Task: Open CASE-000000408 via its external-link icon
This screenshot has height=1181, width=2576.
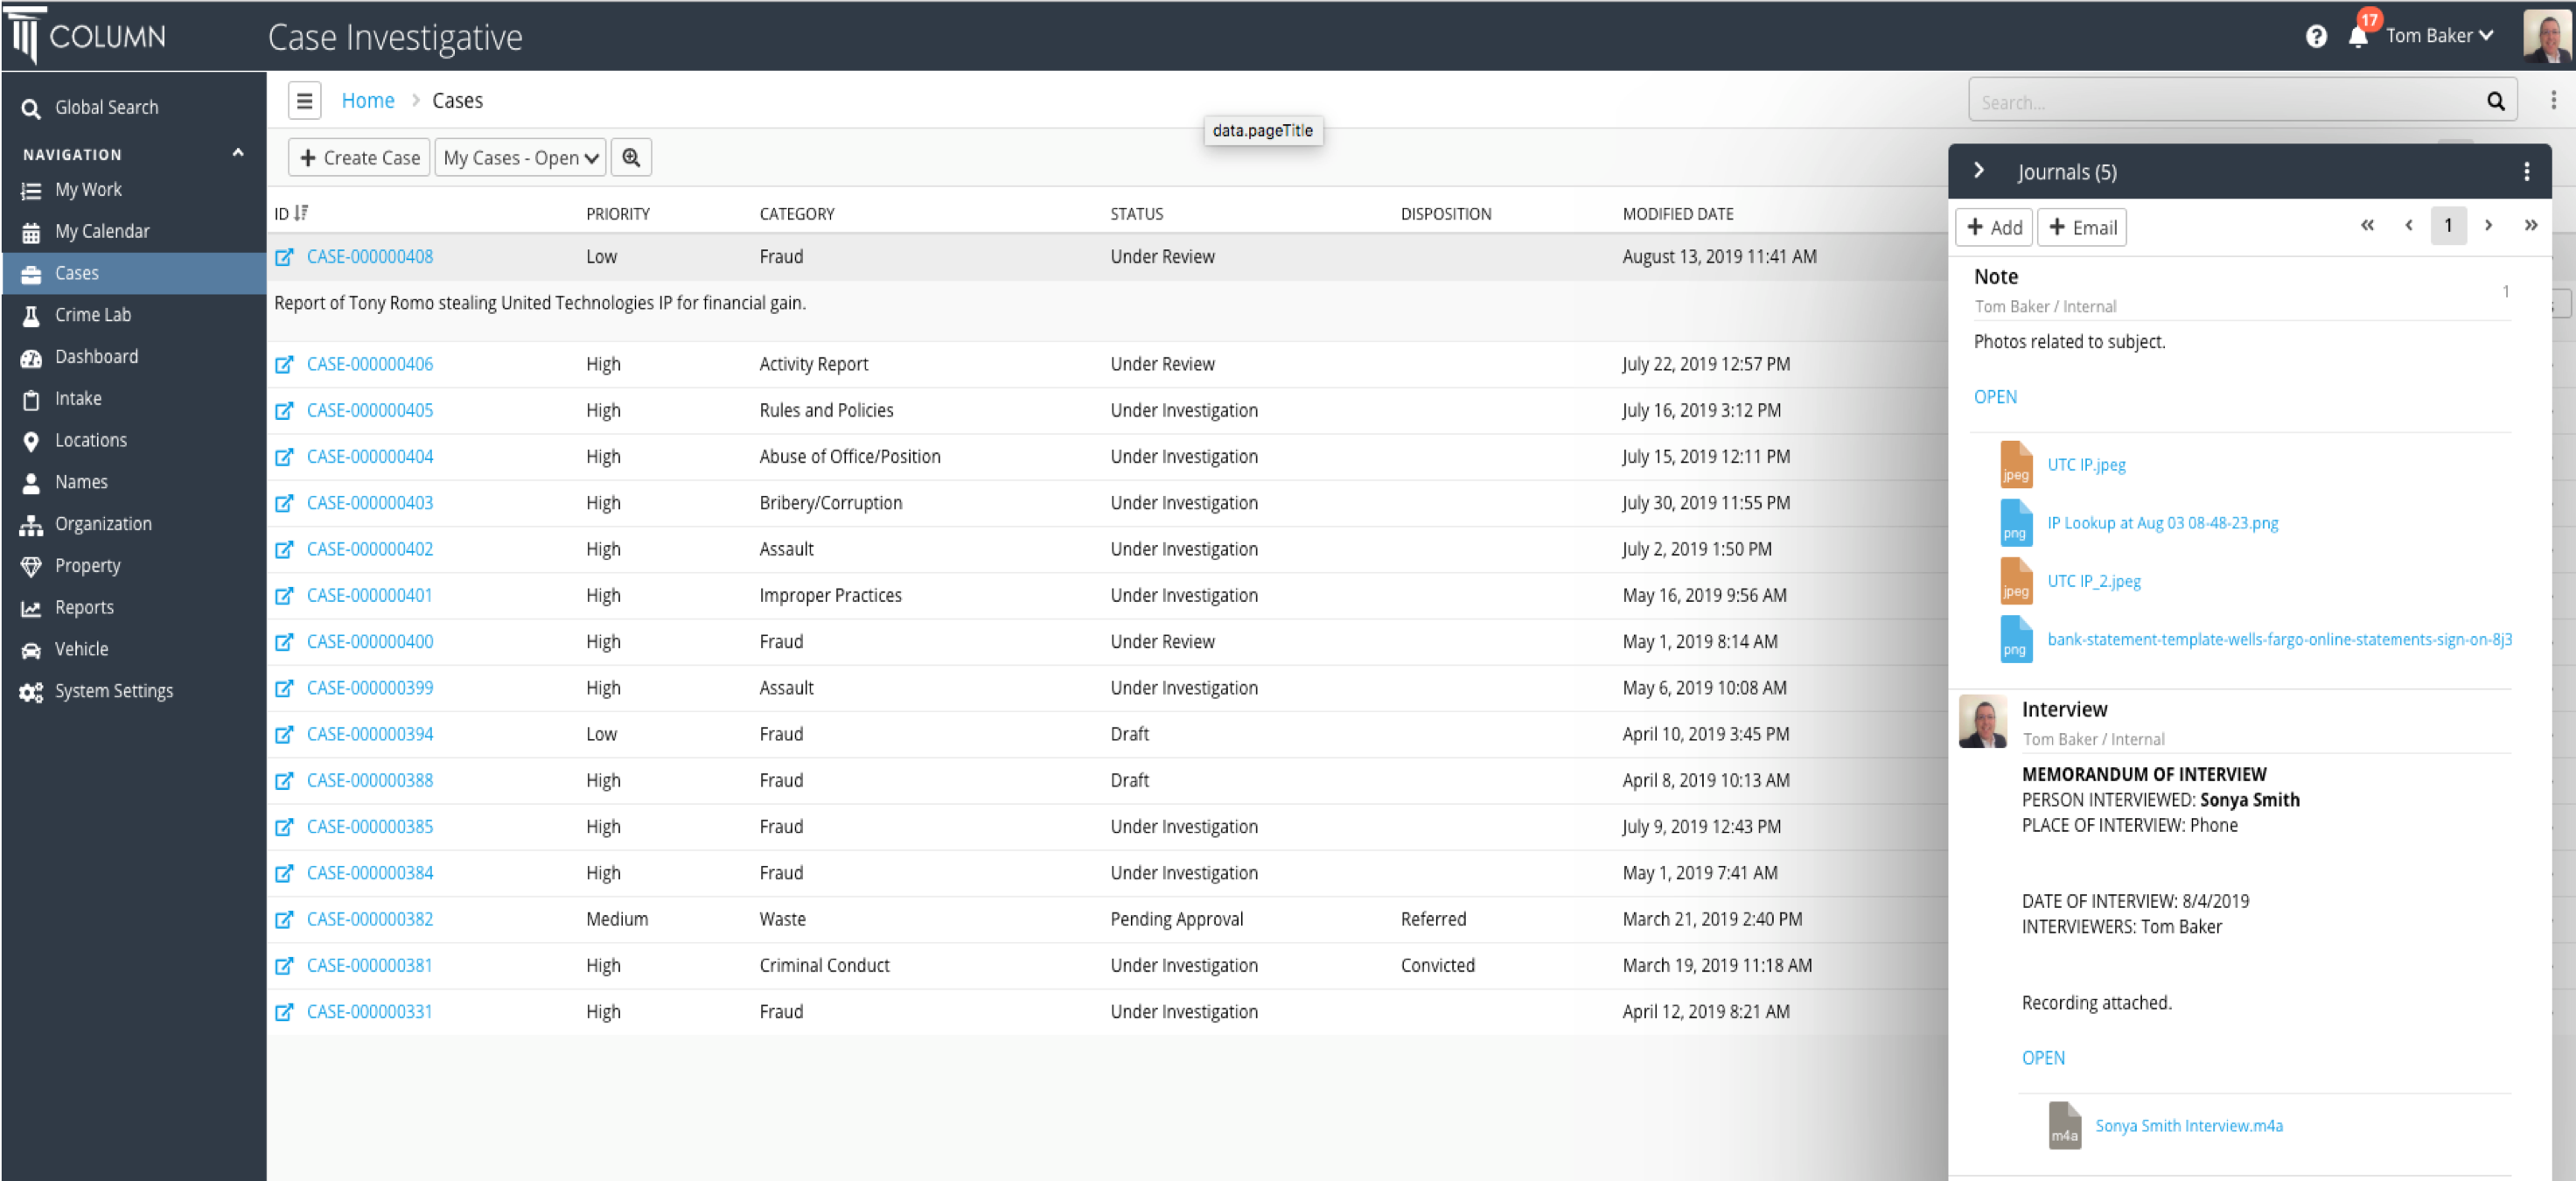Action: pyautogui.click(x=285, y=256)
